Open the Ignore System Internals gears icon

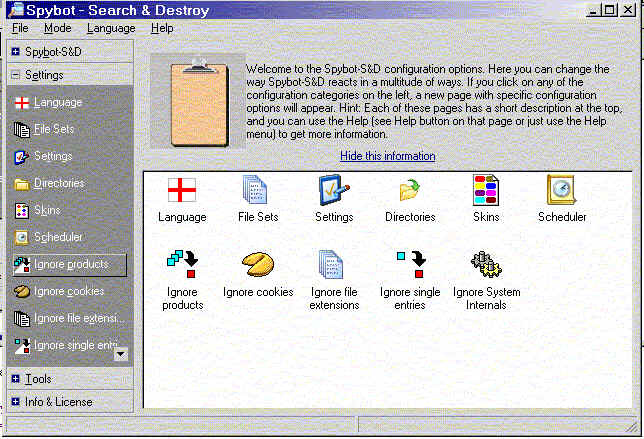pyautogui.click(x=486, y=264)
